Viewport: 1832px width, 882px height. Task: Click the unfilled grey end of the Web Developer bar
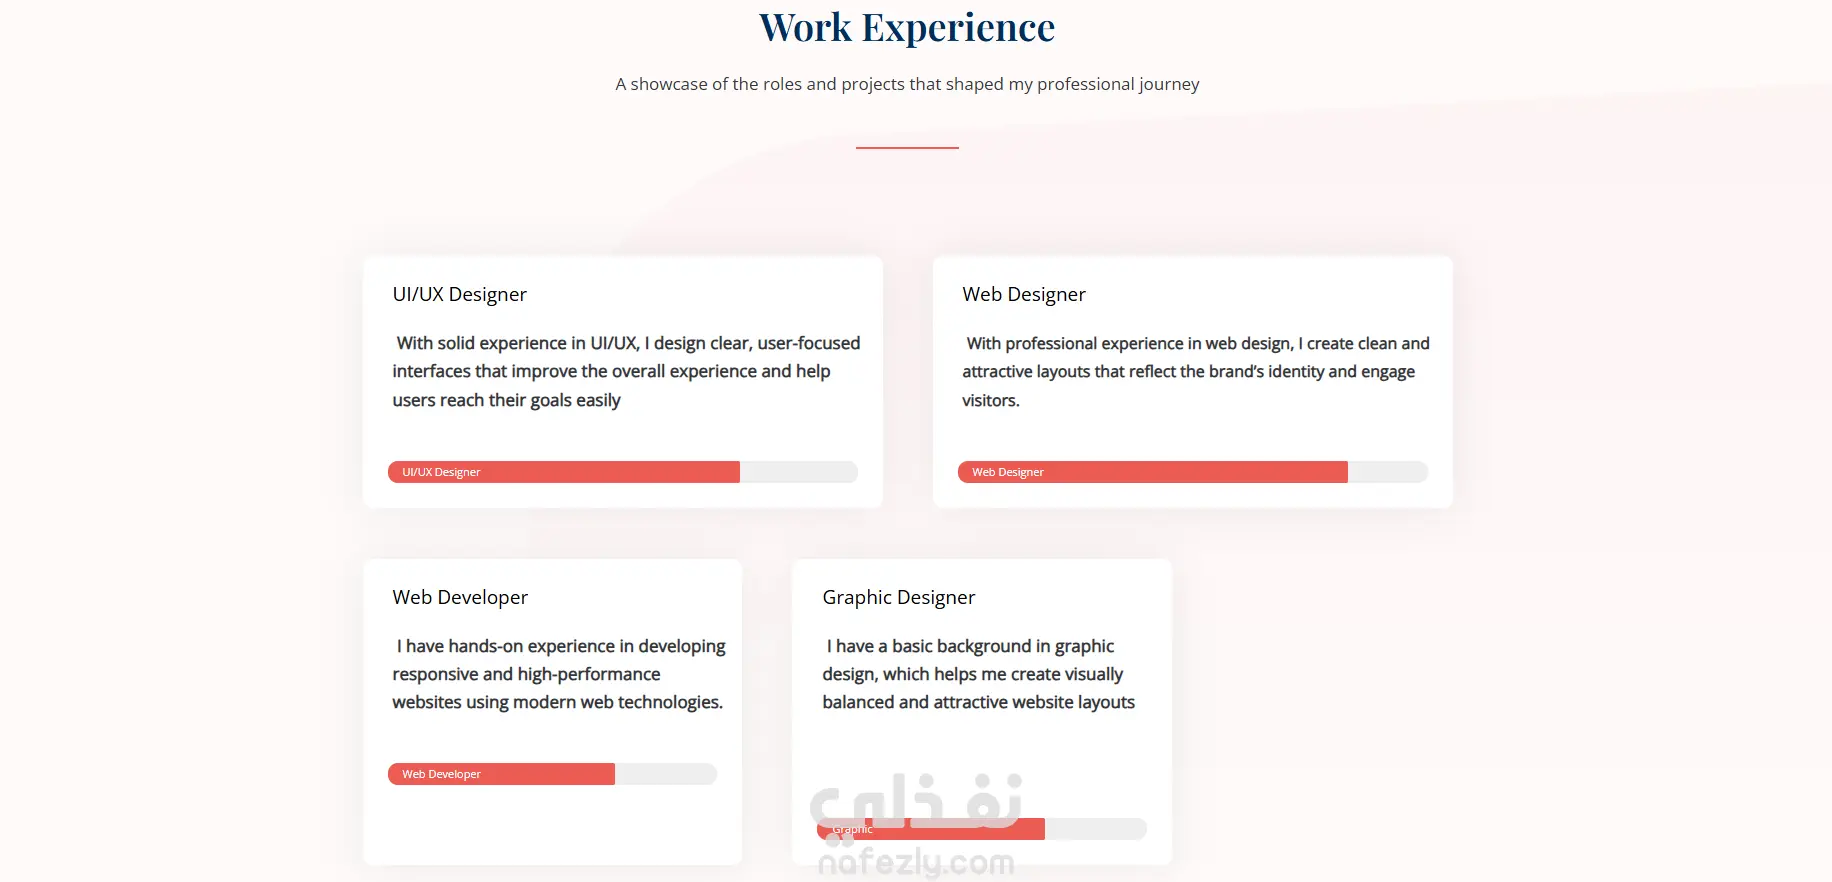(x=665, y=774)
